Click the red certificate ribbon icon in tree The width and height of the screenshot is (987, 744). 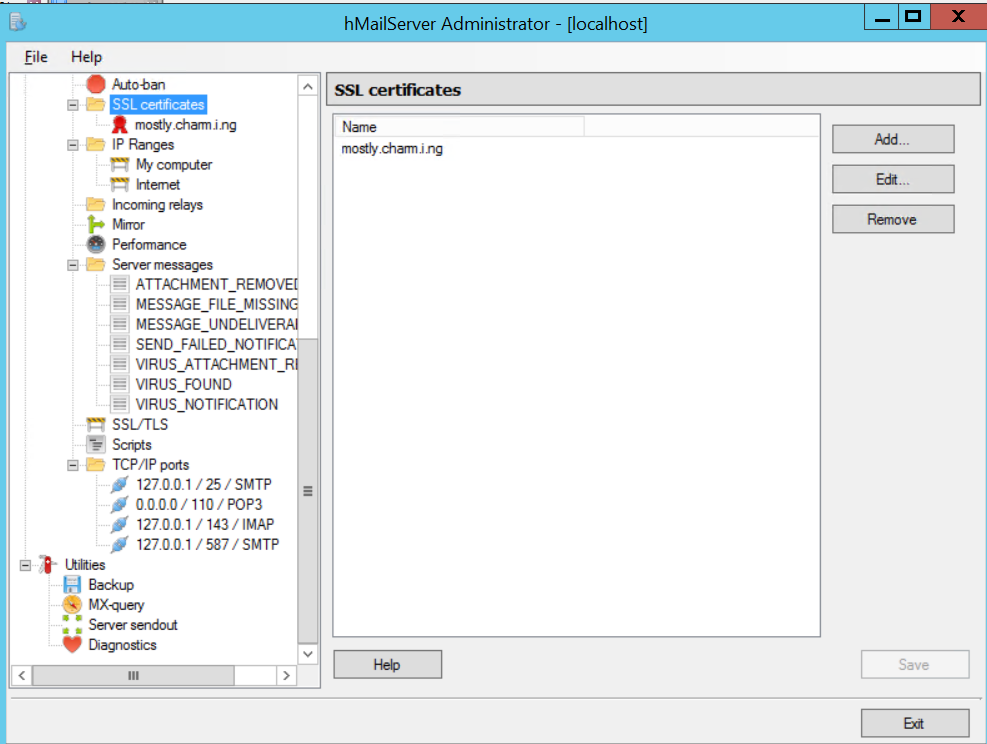[120, 125]
